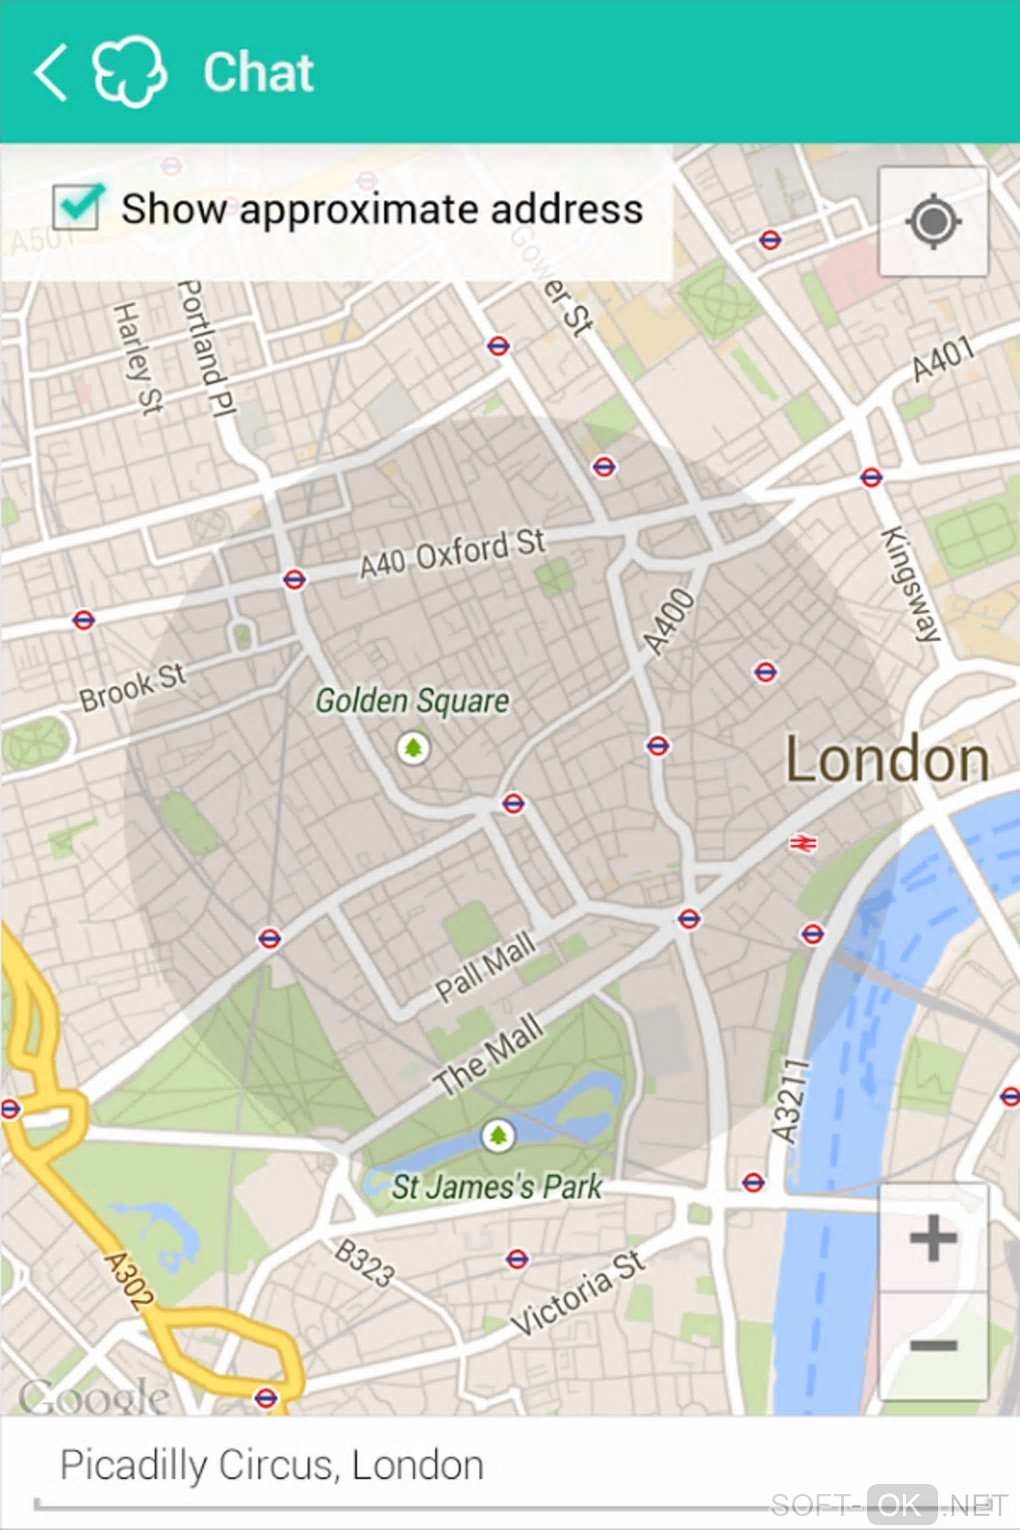Uncheck Show approximate address checkbox
This screenshot has height=1530, width=1020.
(x=78, y=207)
